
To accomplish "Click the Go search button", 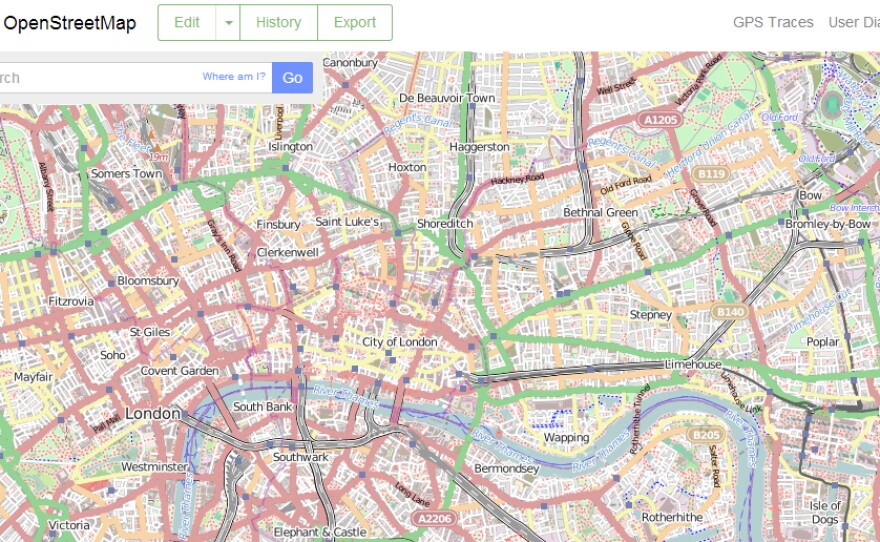I will [292, 77].
